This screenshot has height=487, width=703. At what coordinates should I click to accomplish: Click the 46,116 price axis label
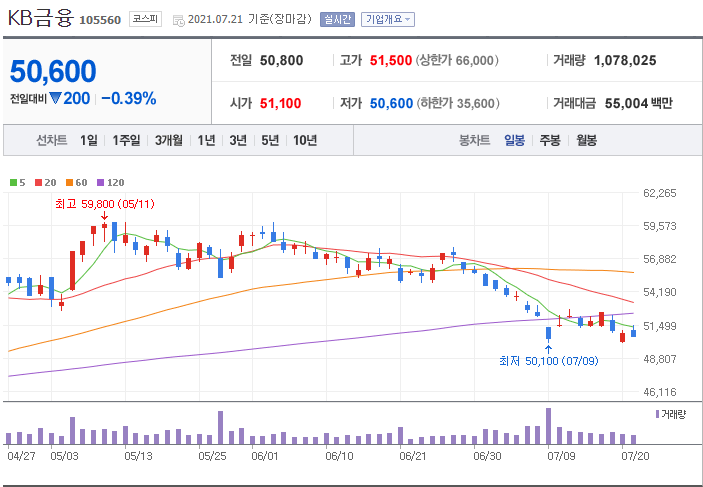point(660,392)
